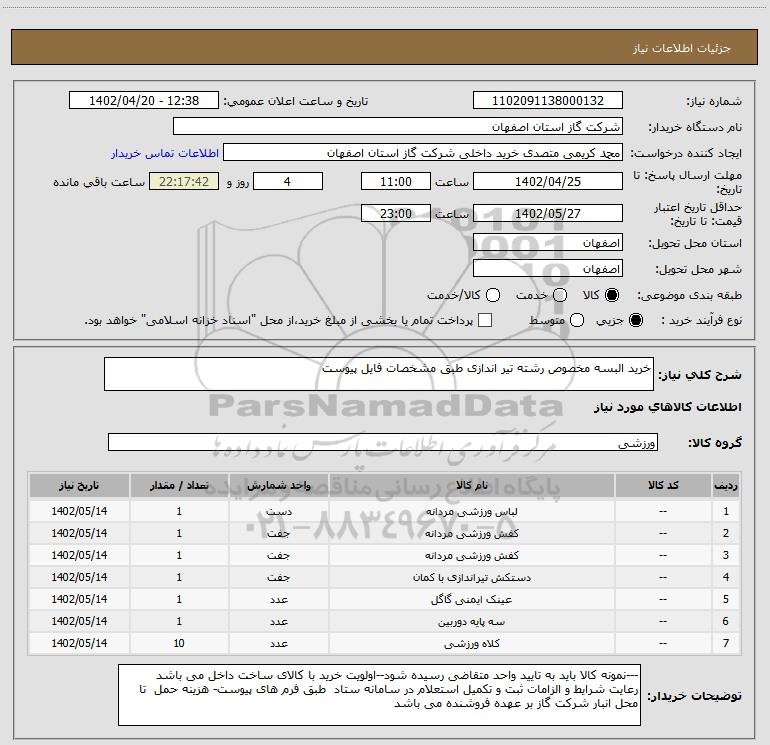The height and width of the screenshot is (745, 770).
Task: Toggle the اسناد خزانه اسلامی payment checkbox
Action: pyautogui.click(x=485, y=320)
